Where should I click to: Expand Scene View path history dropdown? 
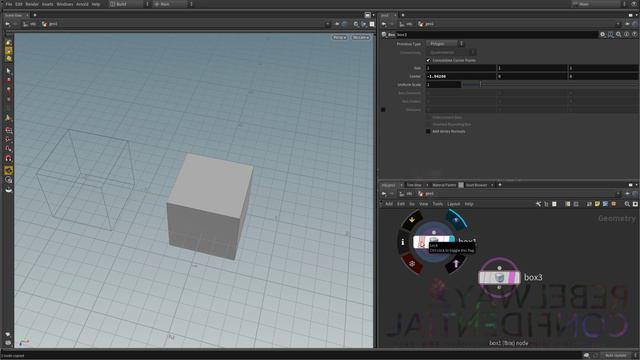(x=327, y=24)
